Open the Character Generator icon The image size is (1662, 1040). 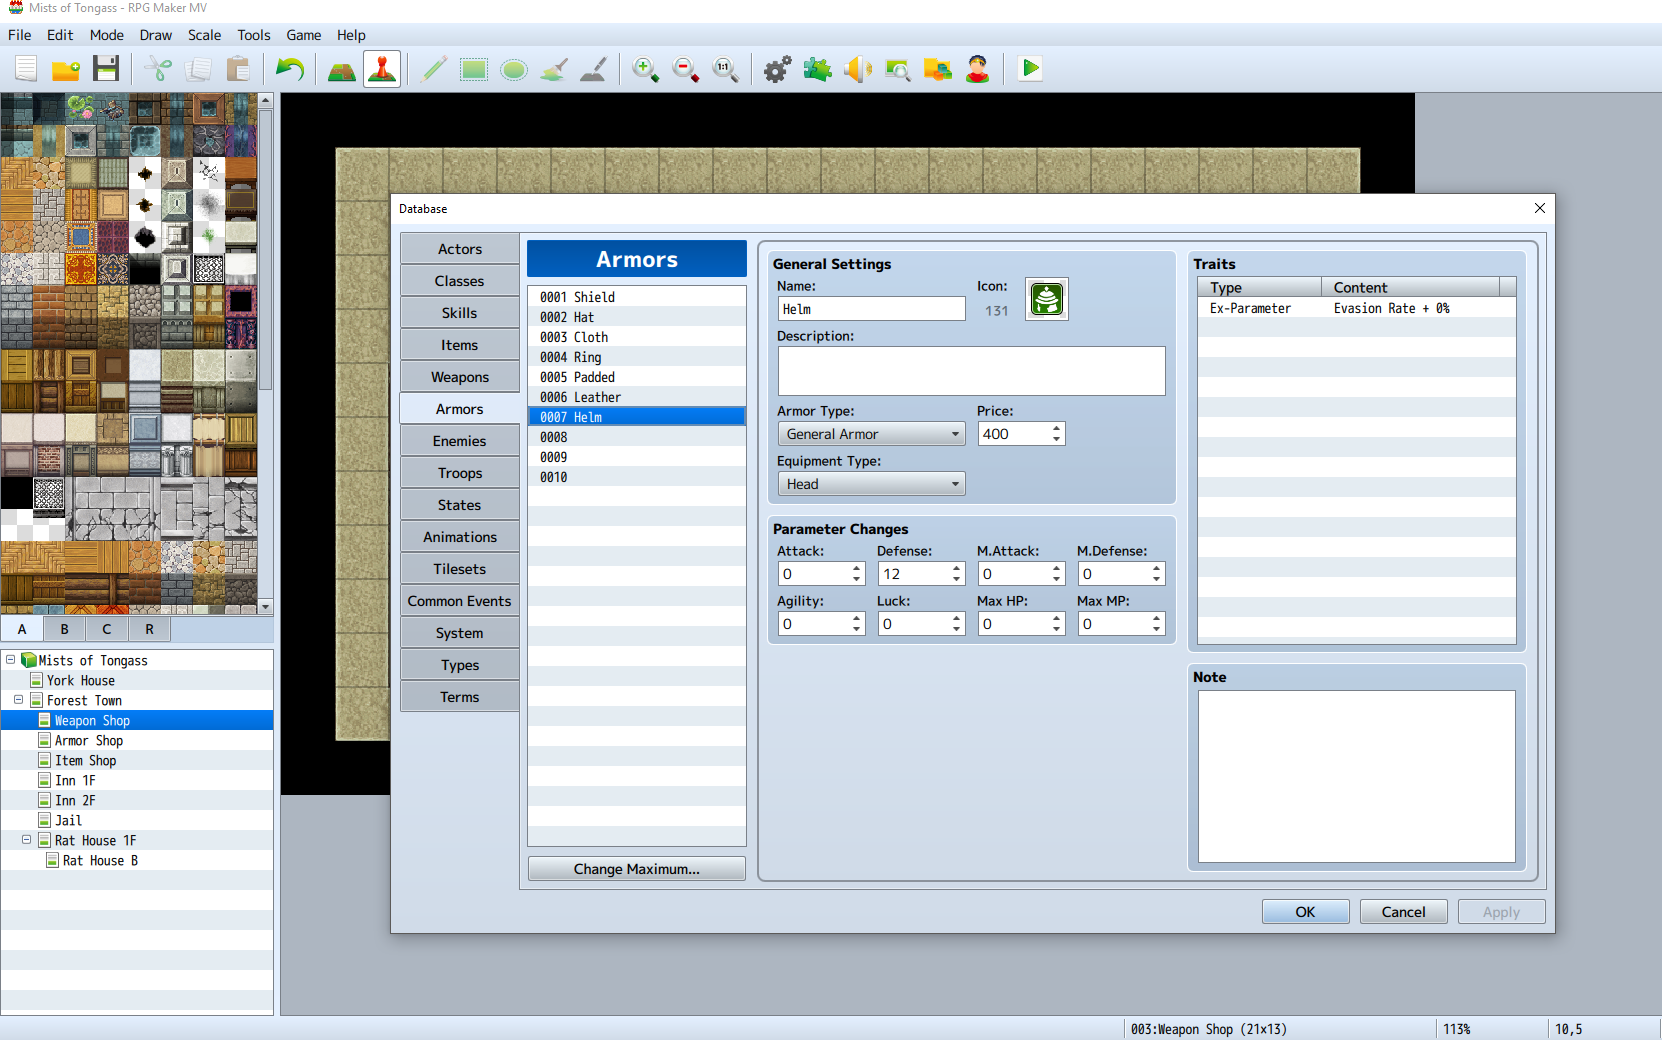pyautogui.click(x=977, y=69)
